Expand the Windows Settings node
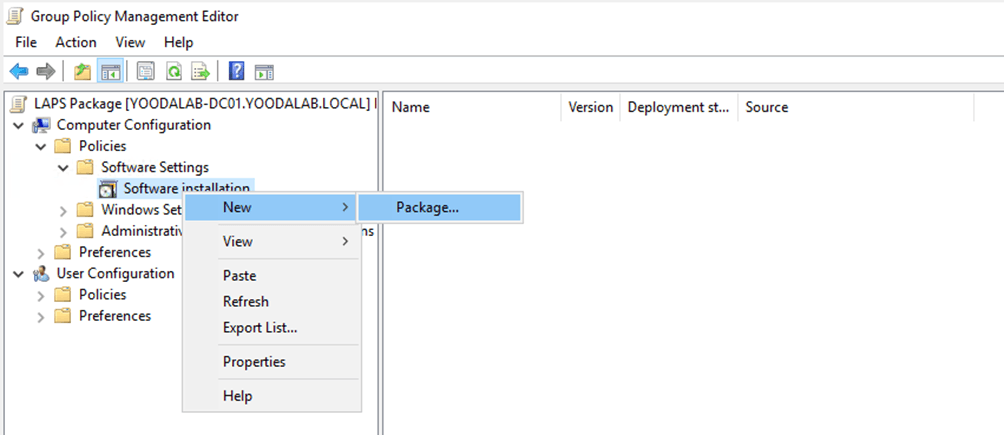1004x435 pixels. (63, 210)
